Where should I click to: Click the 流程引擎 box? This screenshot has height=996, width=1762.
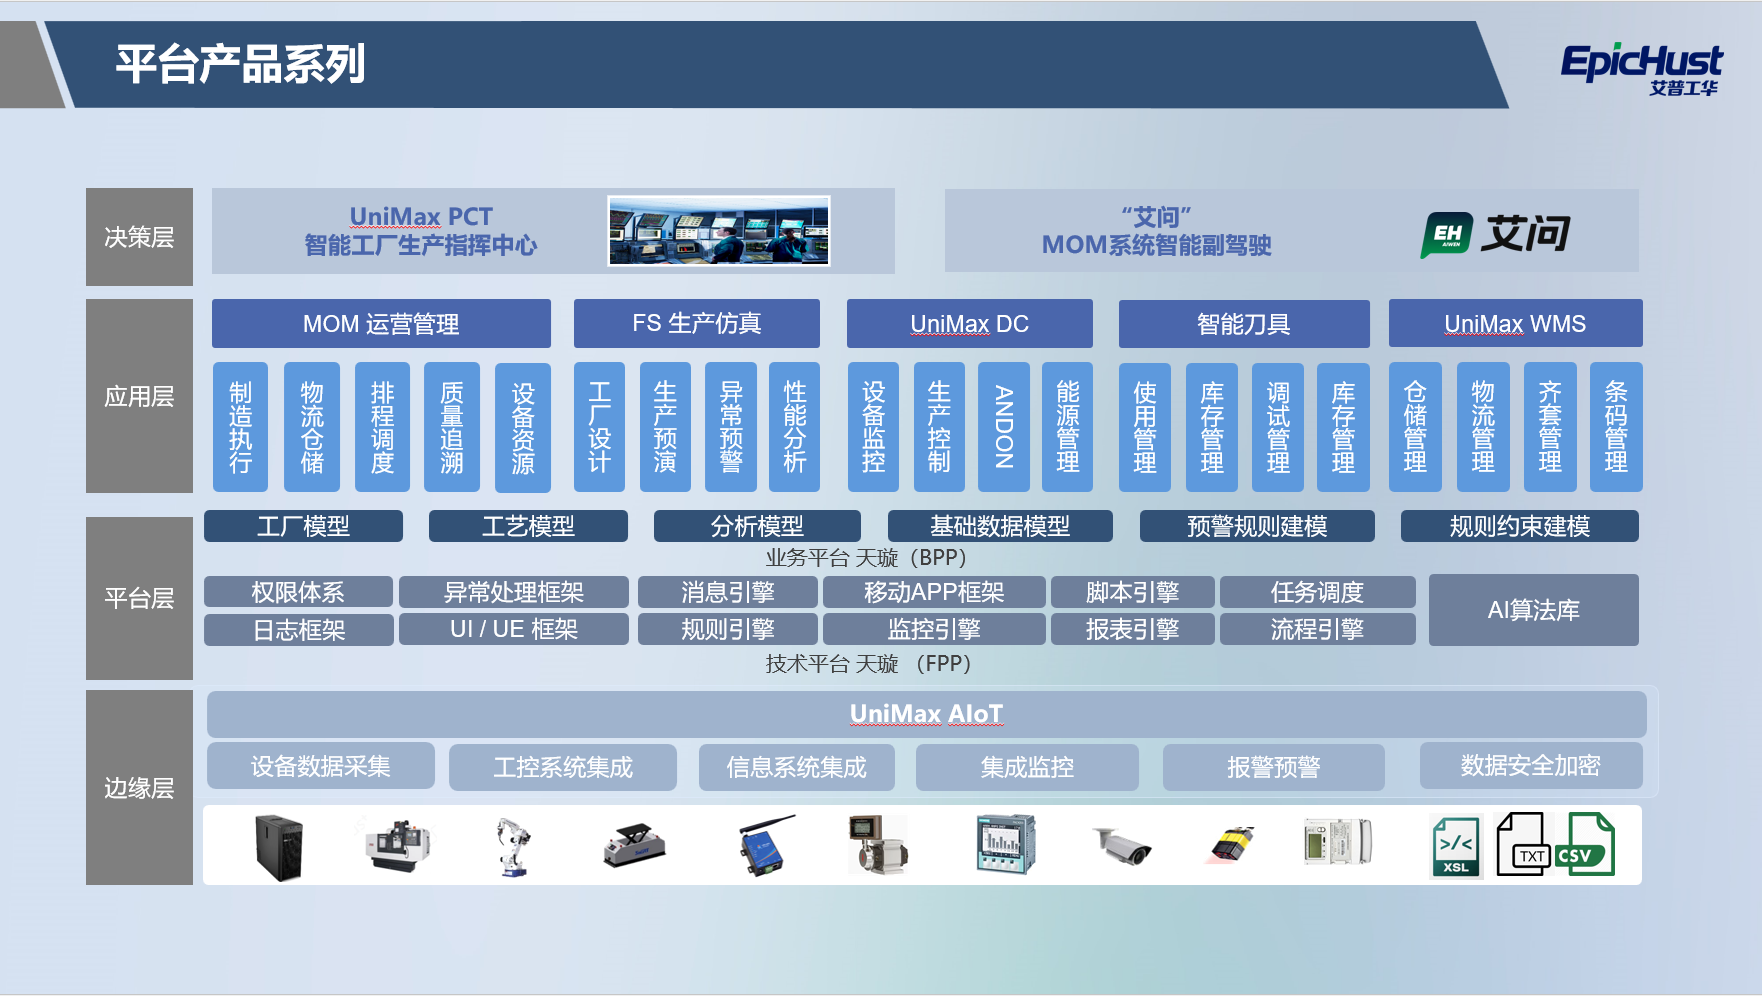click(1318, 629)
